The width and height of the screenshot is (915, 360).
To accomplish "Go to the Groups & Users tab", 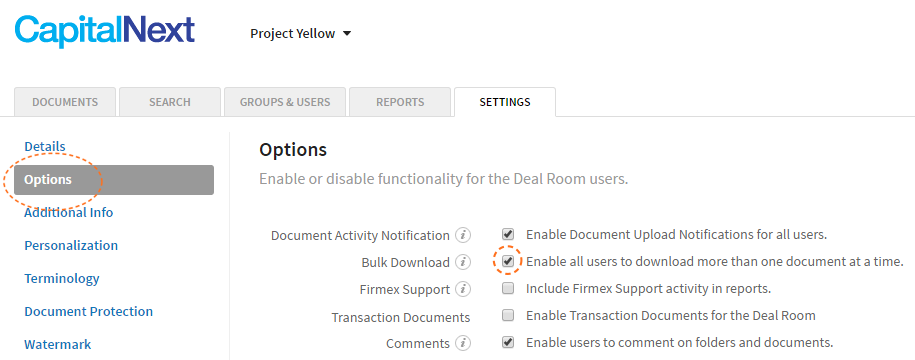I will (x=285, y=102).
